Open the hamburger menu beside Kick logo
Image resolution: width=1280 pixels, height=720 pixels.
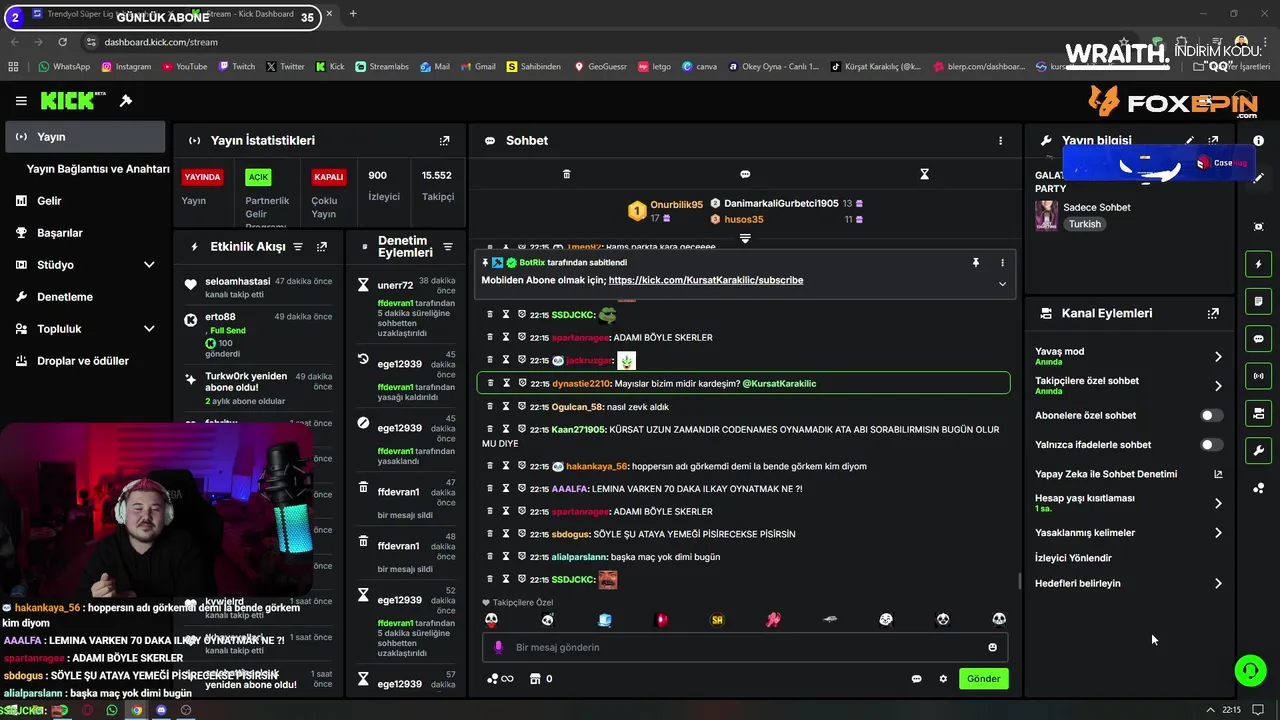[21, 101]
